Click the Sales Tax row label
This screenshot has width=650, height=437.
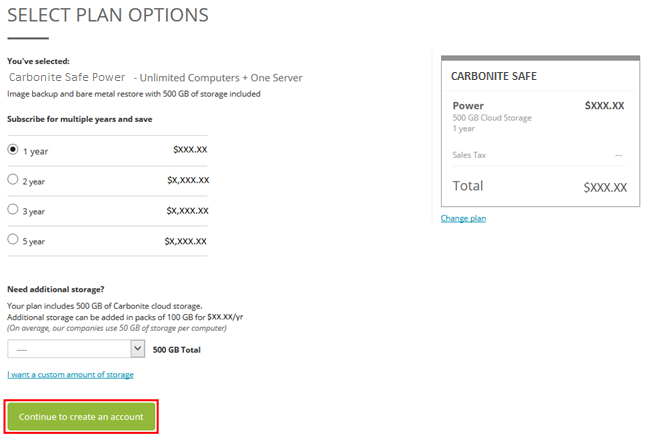(470, 155)
